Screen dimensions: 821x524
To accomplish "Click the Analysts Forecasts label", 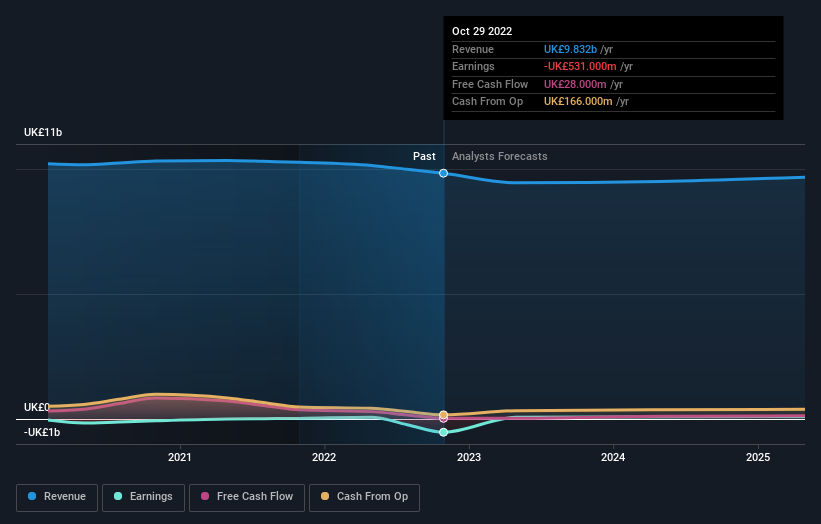I will click(500, 157).
